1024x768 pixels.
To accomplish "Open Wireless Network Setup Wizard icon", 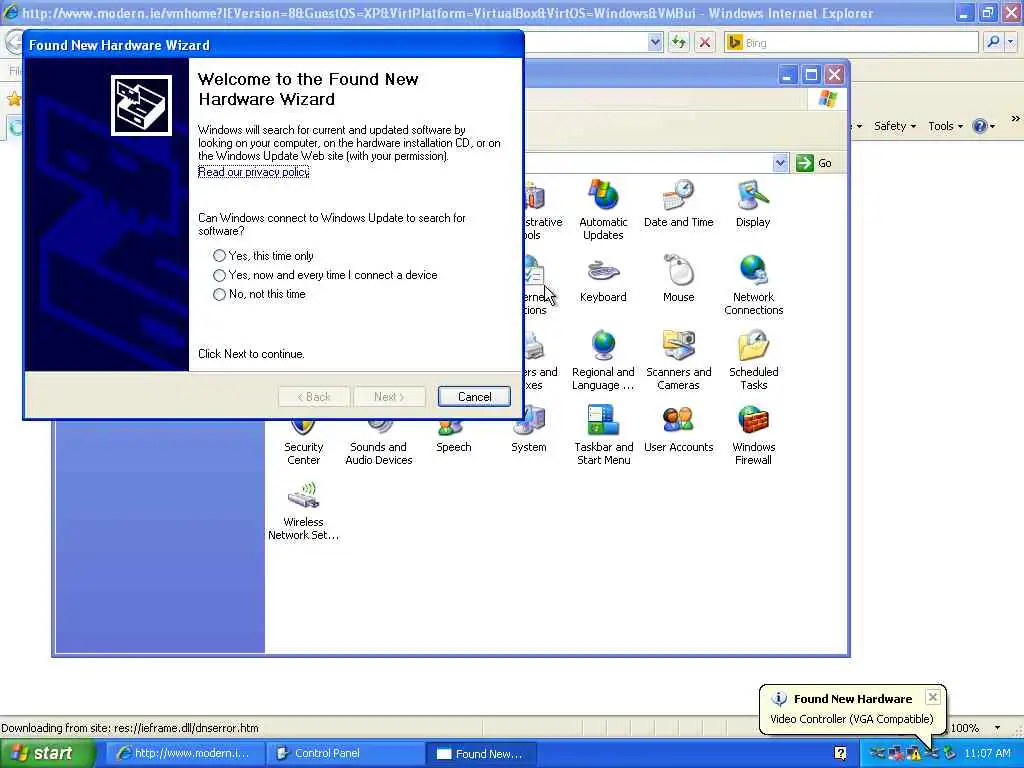I will tap(304, 510).
